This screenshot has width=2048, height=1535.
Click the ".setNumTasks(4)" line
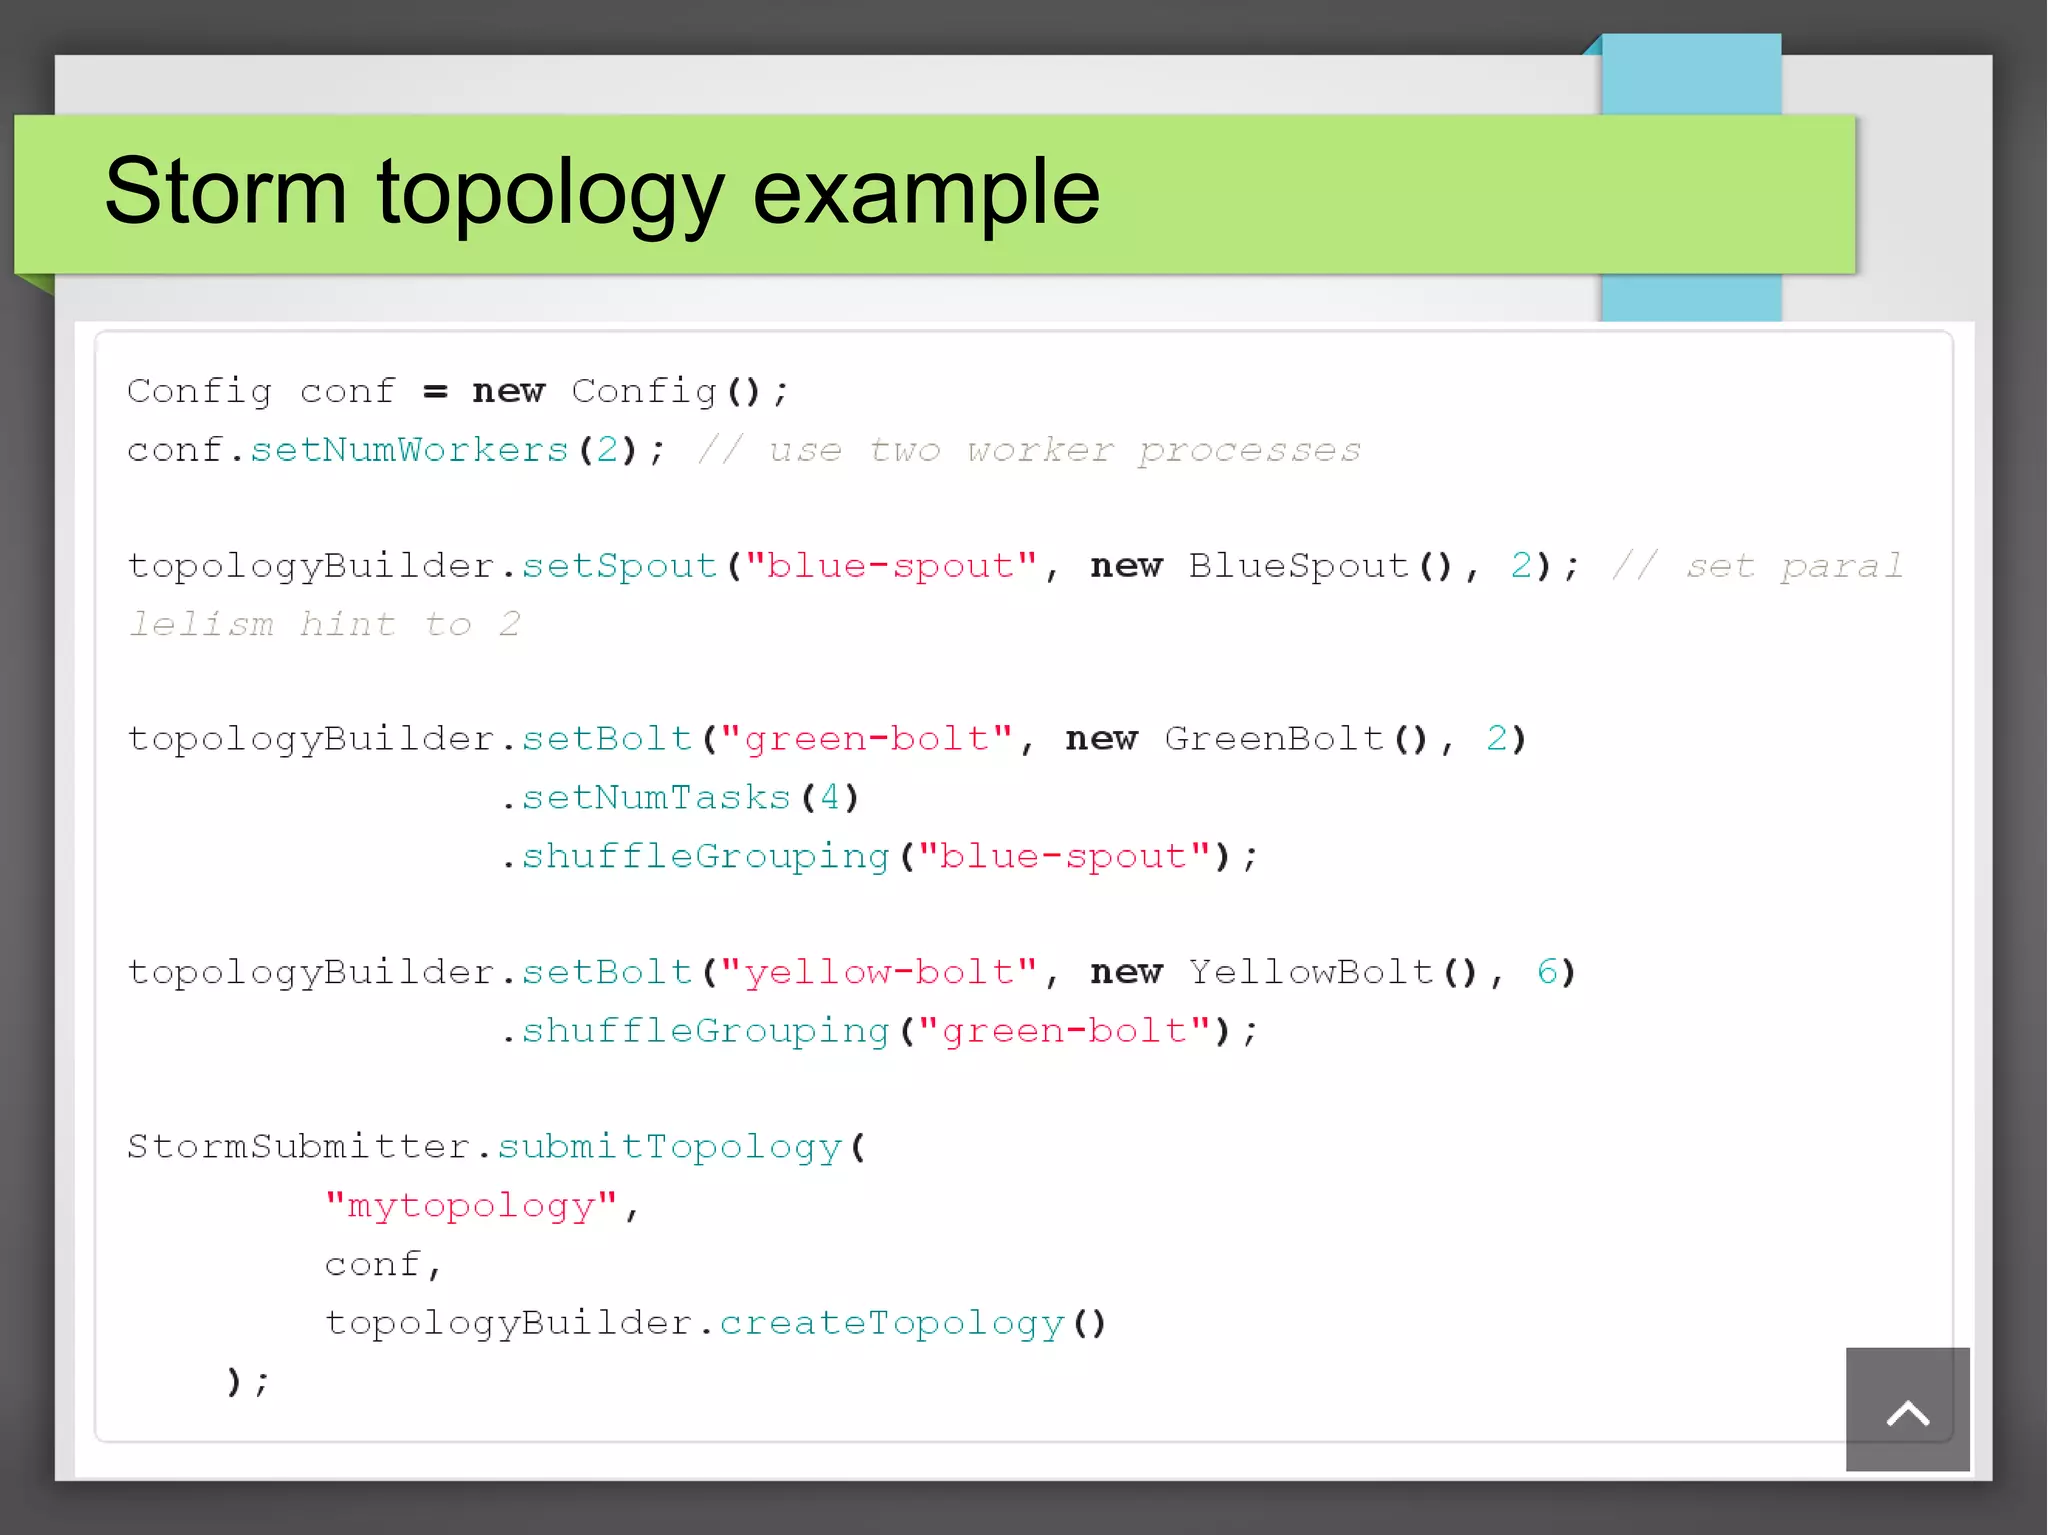pos(680,798)
